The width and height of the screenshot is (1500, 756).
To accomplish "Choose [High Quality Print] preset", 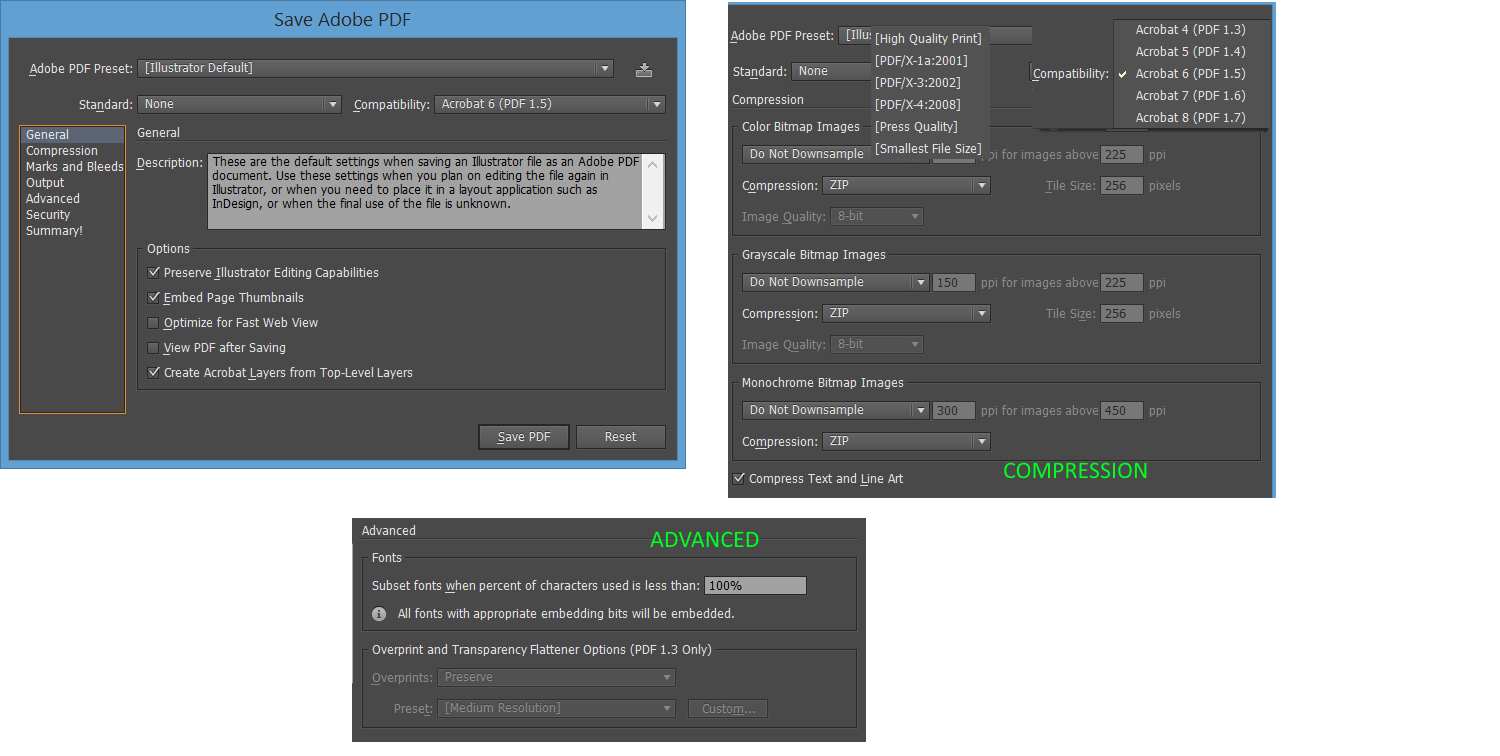I will pos(930,38).
